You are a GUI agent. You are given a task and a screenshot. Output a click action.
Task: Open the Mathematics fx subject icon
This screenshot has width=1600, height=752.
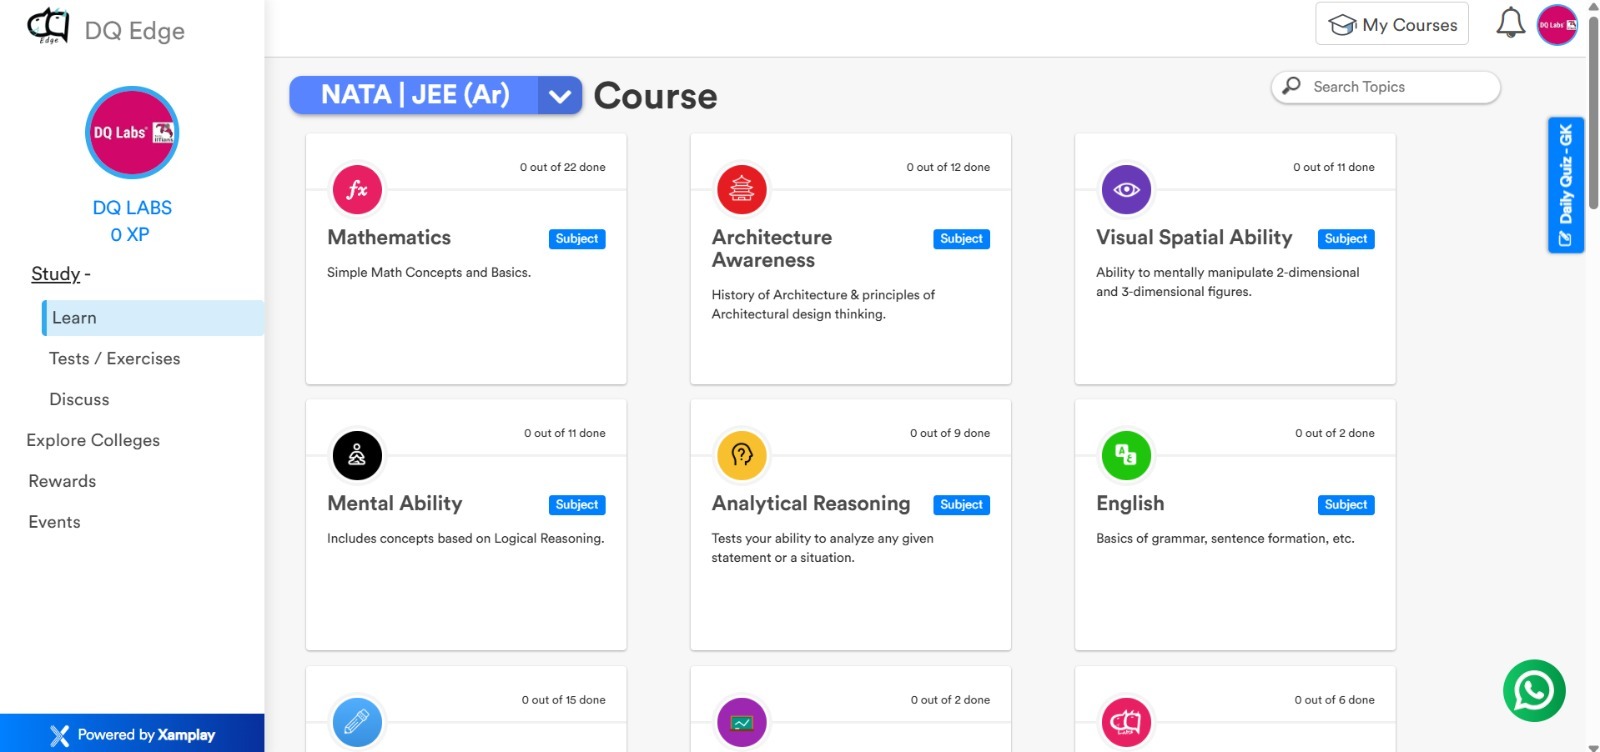(357, 189)
